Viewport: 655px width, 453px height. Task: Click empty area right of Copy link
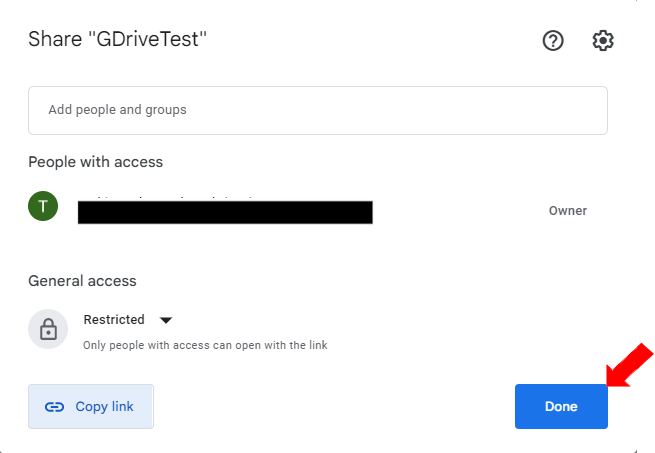point(330,407)
